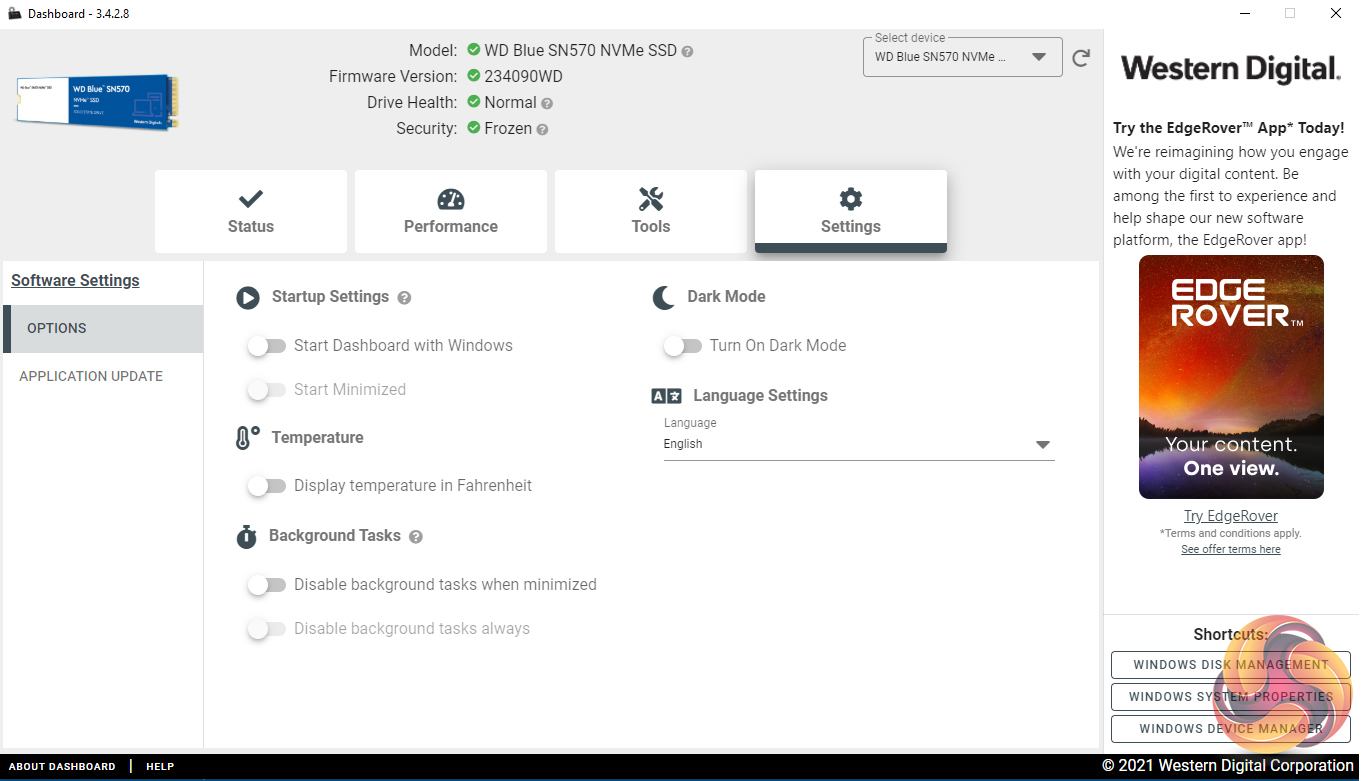The width and height of the screenshot is (1362, 781).
Task: Toggle Disable background tasks when minimized
Action: (267, 585)
